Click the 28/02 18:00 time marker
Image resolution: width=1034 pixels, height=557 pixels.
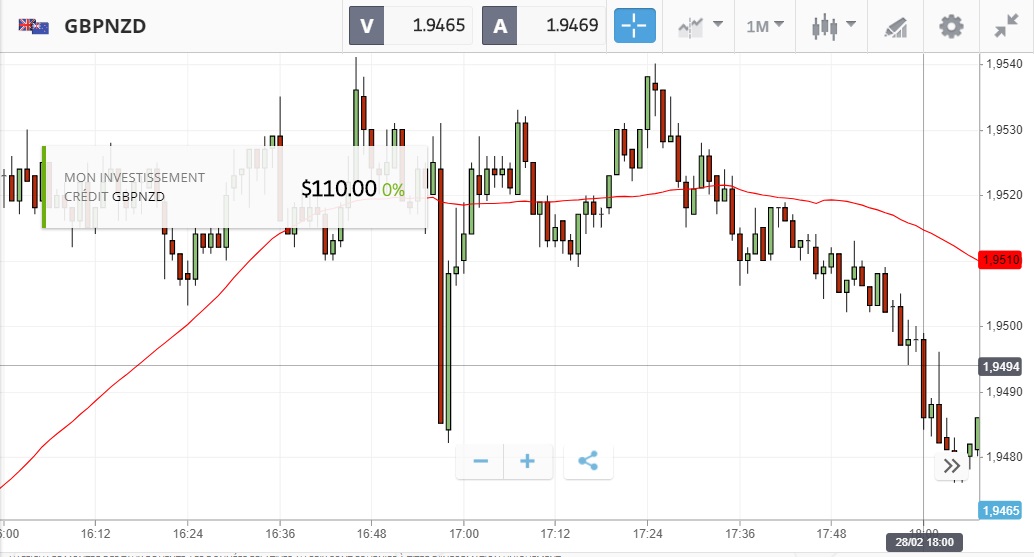(x=923, y=543)
